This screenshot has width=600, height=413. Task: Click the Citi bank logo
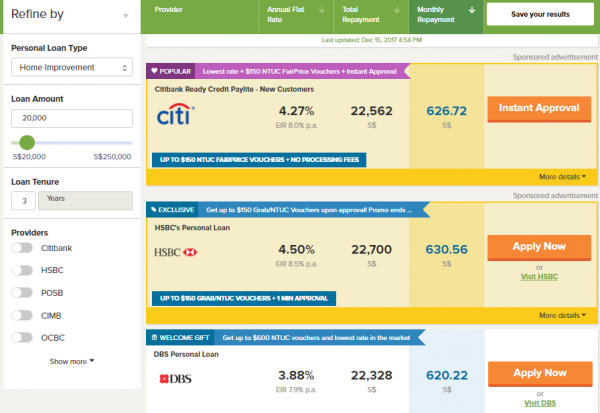point(176,114)
